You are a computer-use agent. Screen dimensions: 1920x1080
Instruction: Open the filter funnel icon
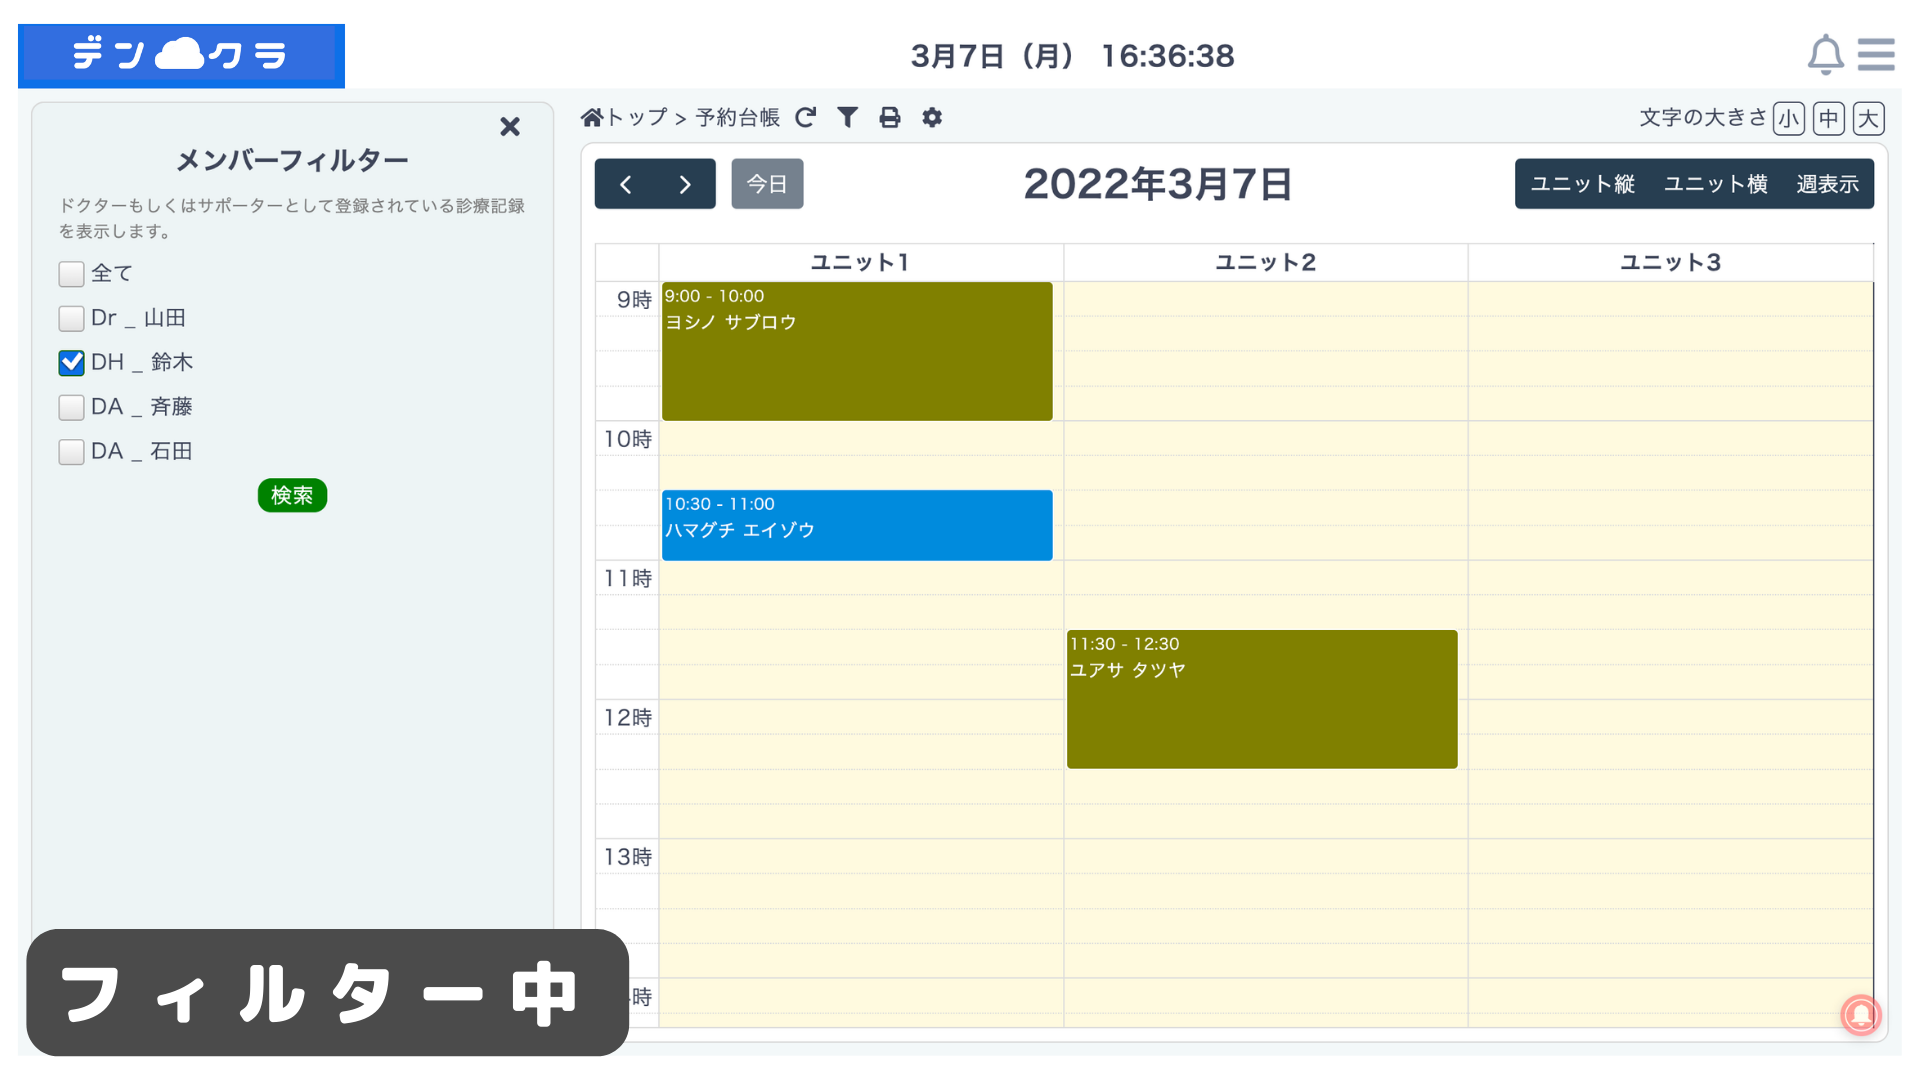[x=848, y=118]
